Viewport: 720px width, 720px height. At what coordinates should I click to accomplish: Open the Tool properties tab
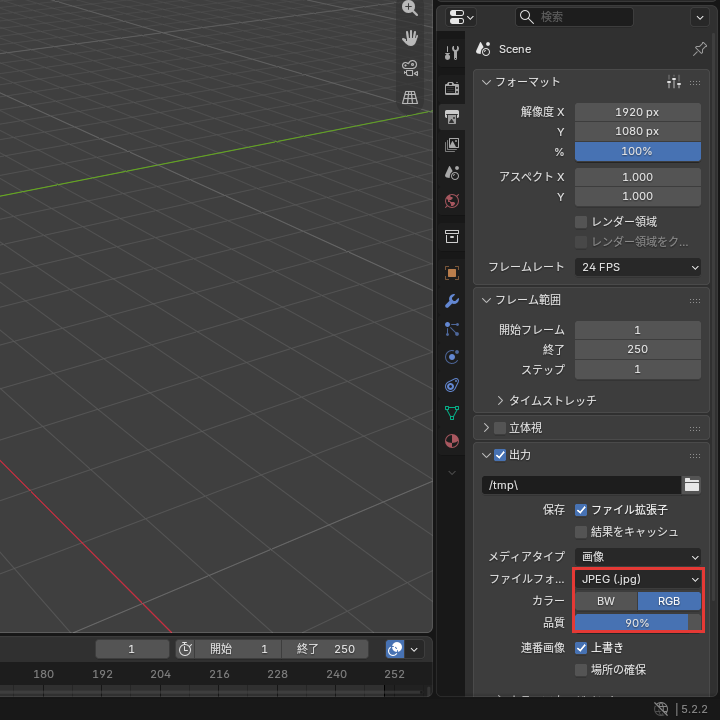tap(452, 52)
